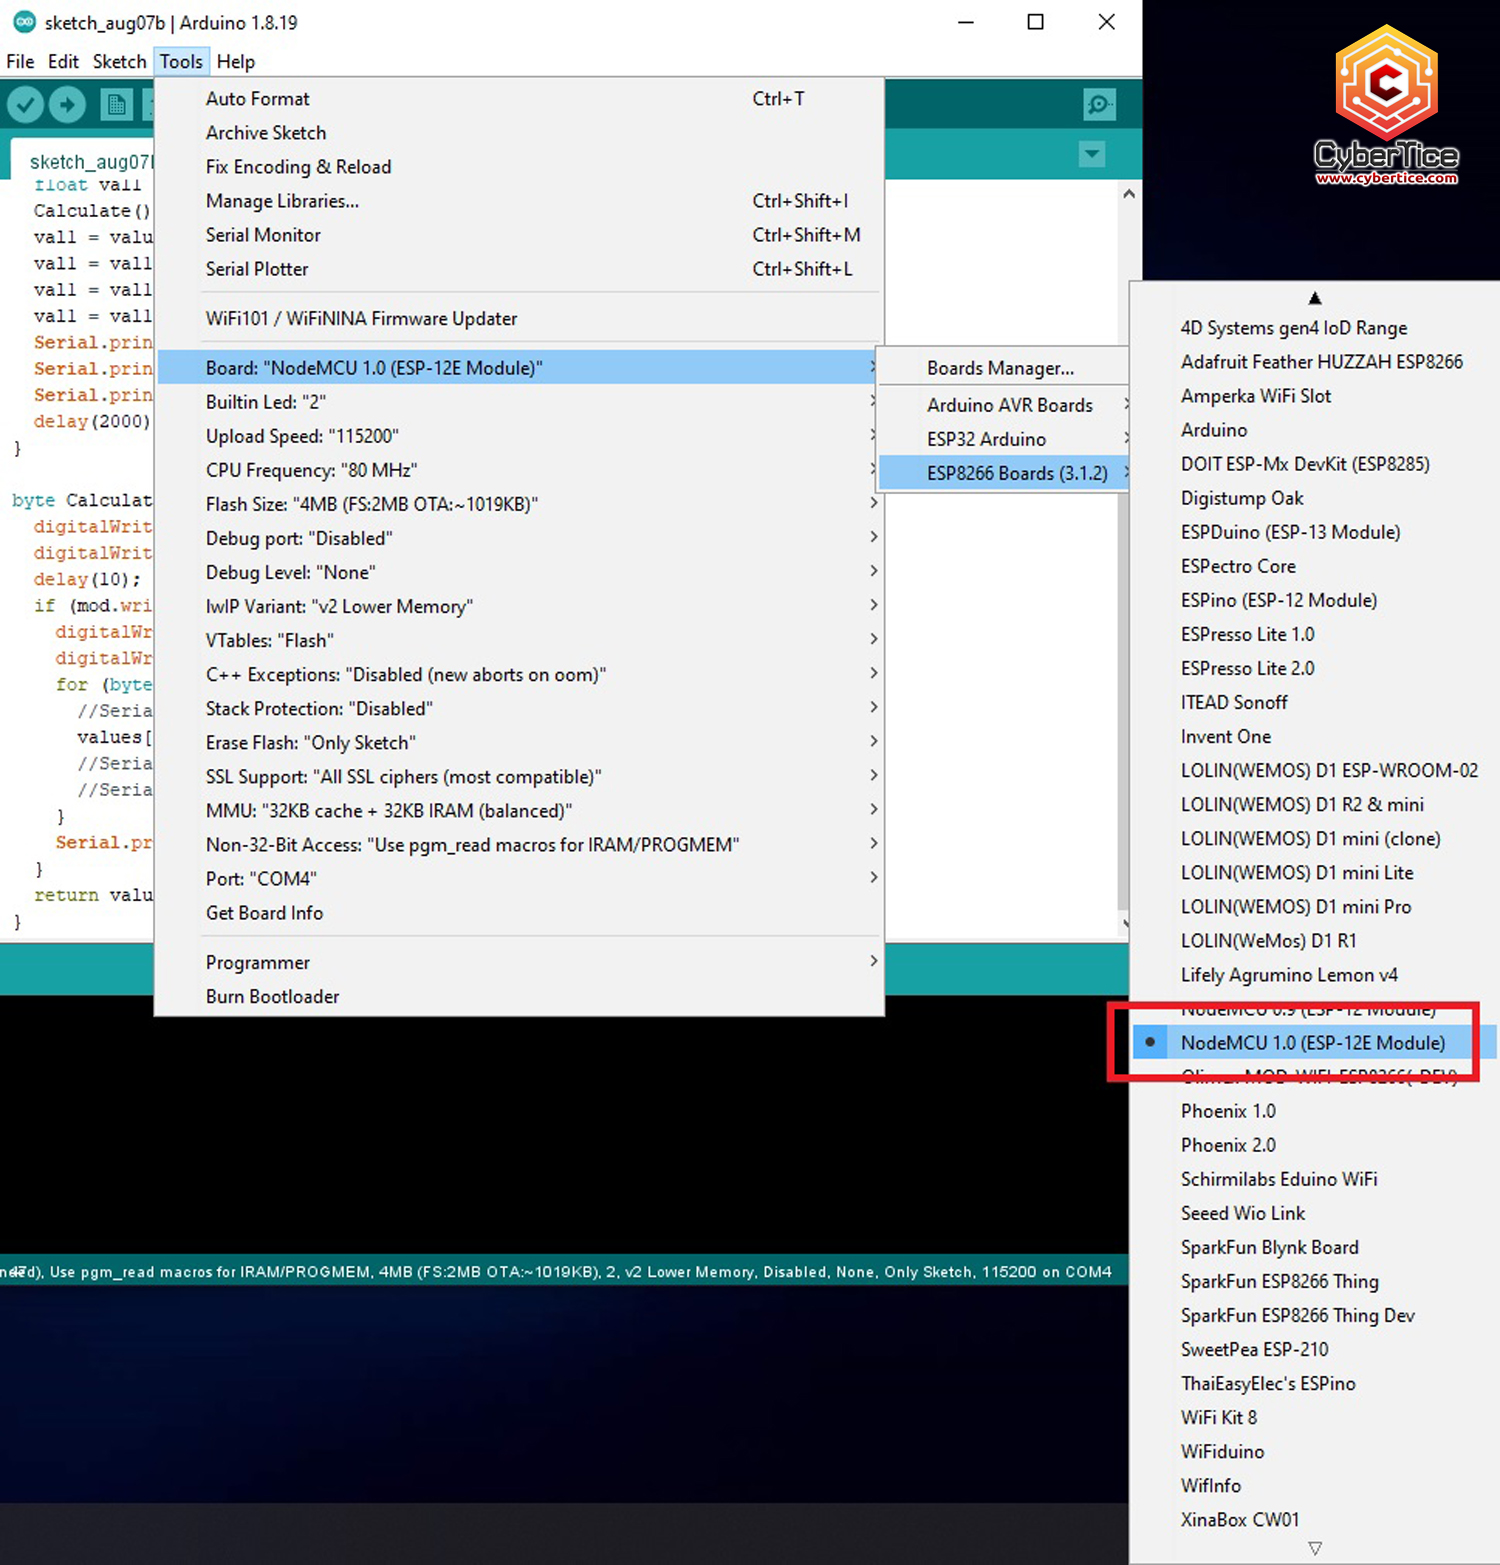Viewport: 1500px width, 1565px height.
Task: Click the CyberTice logo
Action: click(x=1386, y=107)
